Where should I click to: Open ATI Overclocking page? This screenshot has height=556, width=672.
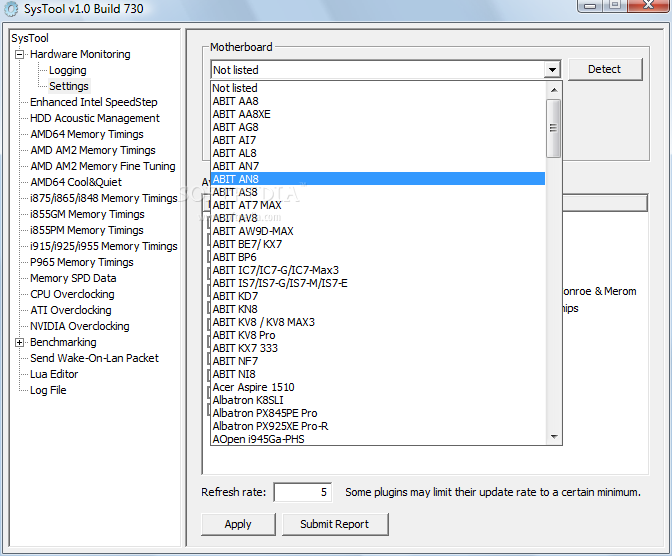pyautogui.click(x=71, y=310)
